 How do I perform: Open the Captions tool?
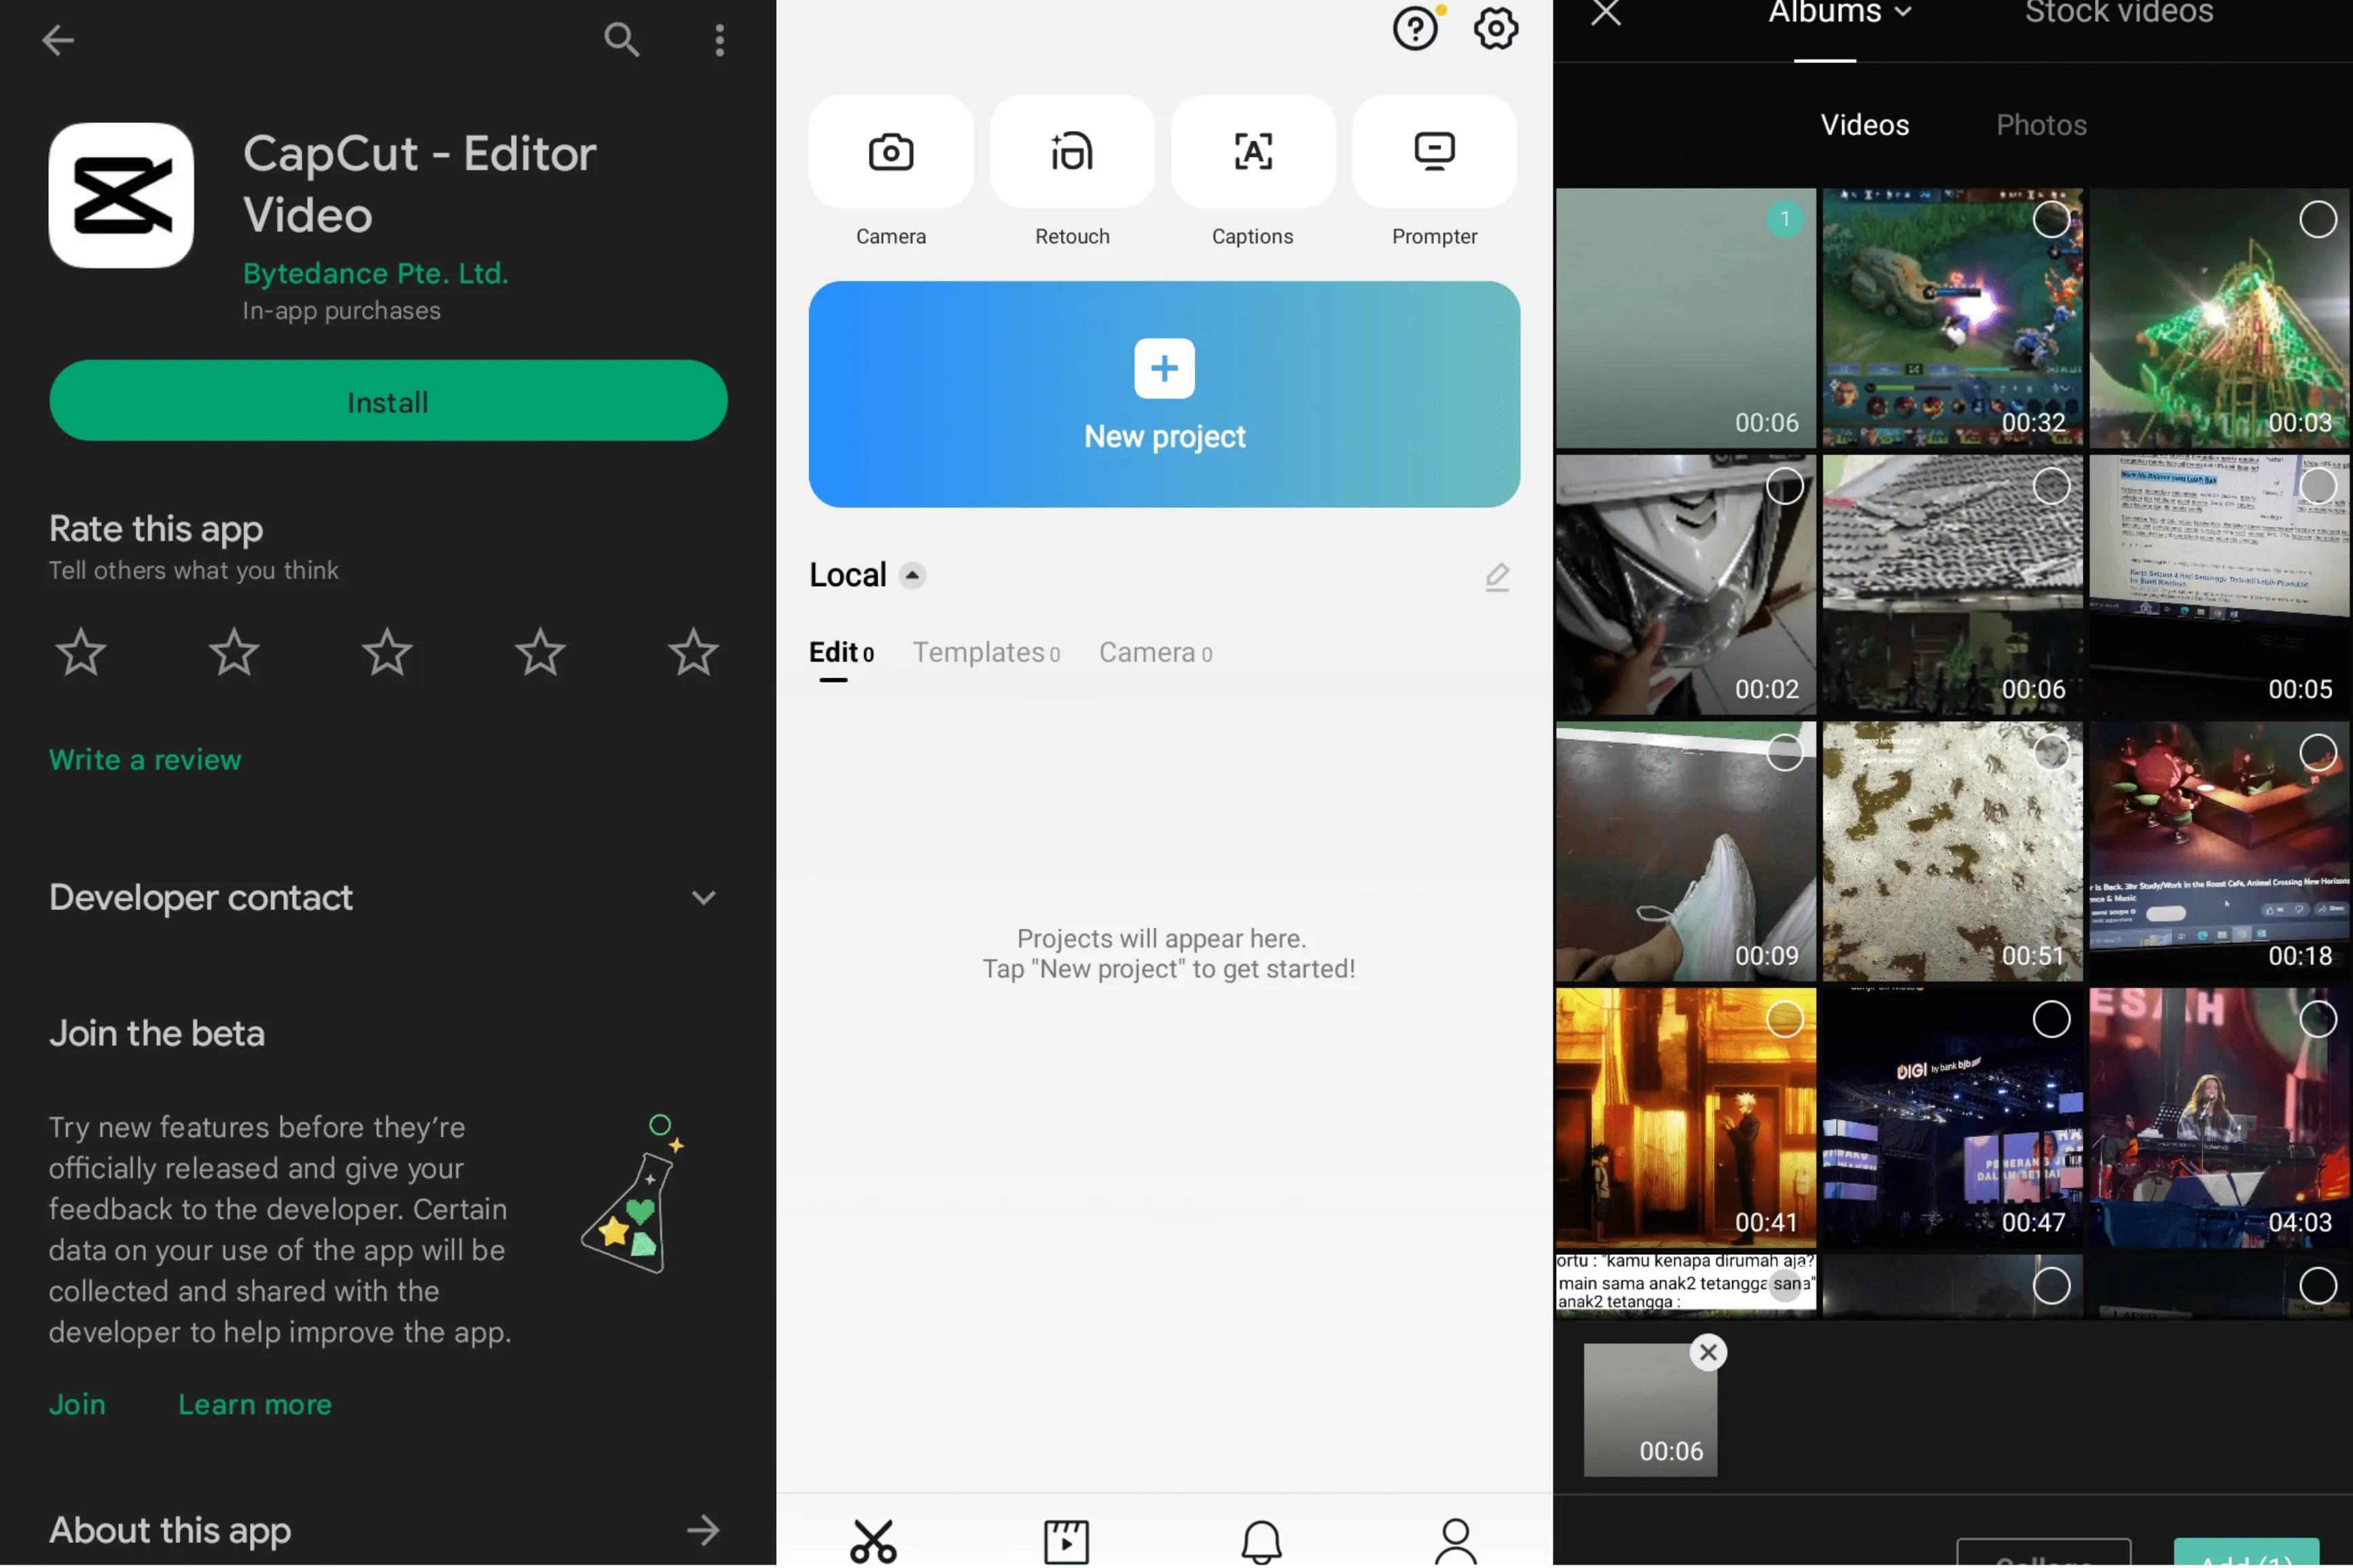1252,153
